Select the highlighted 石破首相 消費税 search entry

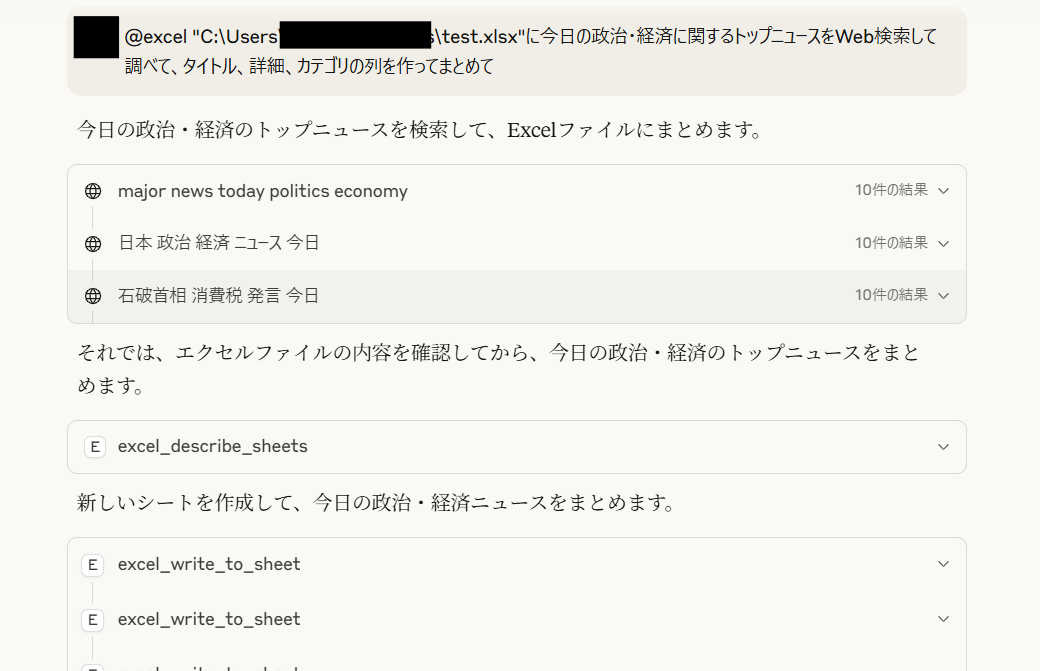coord(500,295)
